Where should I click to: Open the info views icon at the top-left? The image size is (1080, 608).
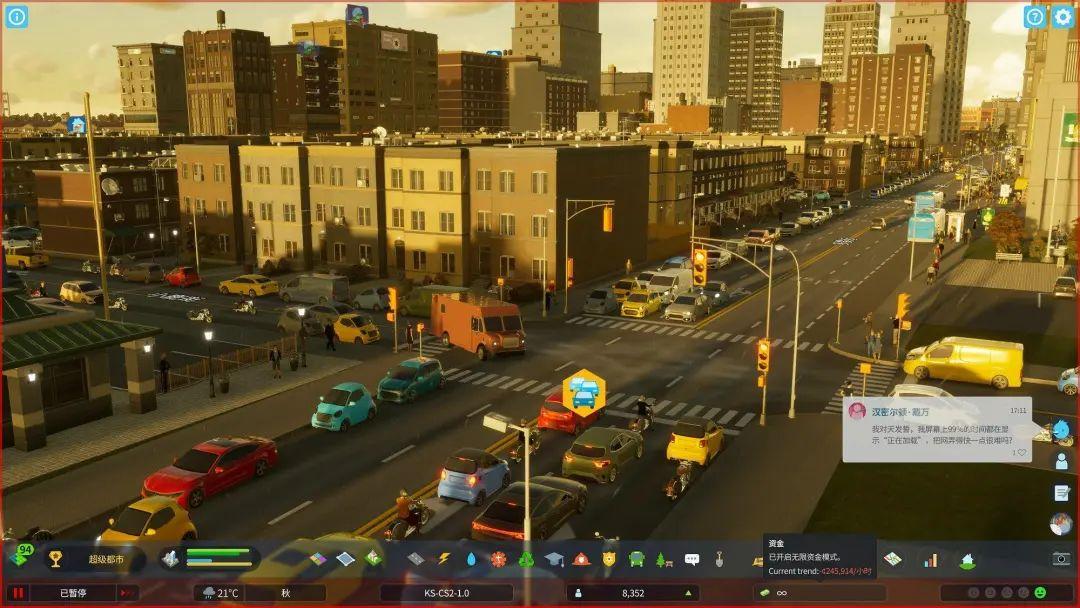[17, 17]
